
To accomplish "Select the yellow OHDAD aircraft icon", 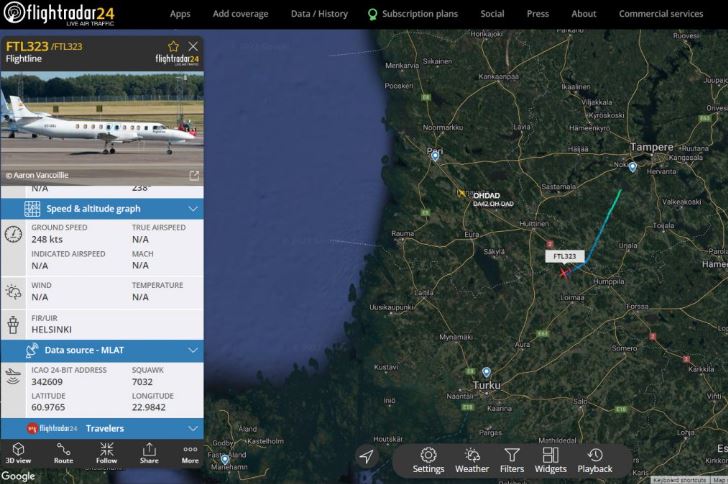I will (462, 193).
